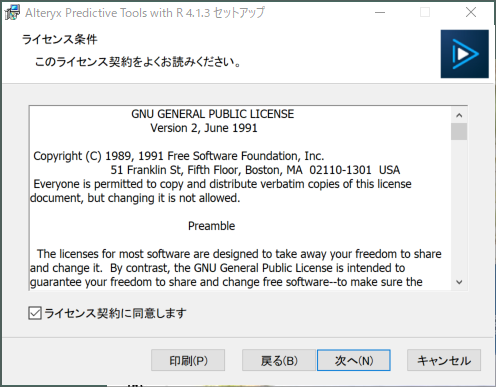The width and height of the screenshot is (496, 387).
Task: Click the Alteryx logo in the header
Action: tap(465, 54)
